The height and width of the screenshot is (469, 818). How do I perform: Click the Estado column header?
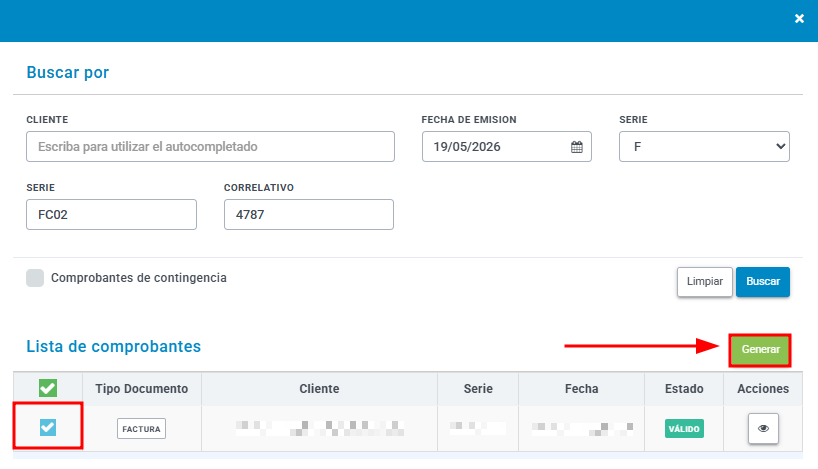(684, 389)
